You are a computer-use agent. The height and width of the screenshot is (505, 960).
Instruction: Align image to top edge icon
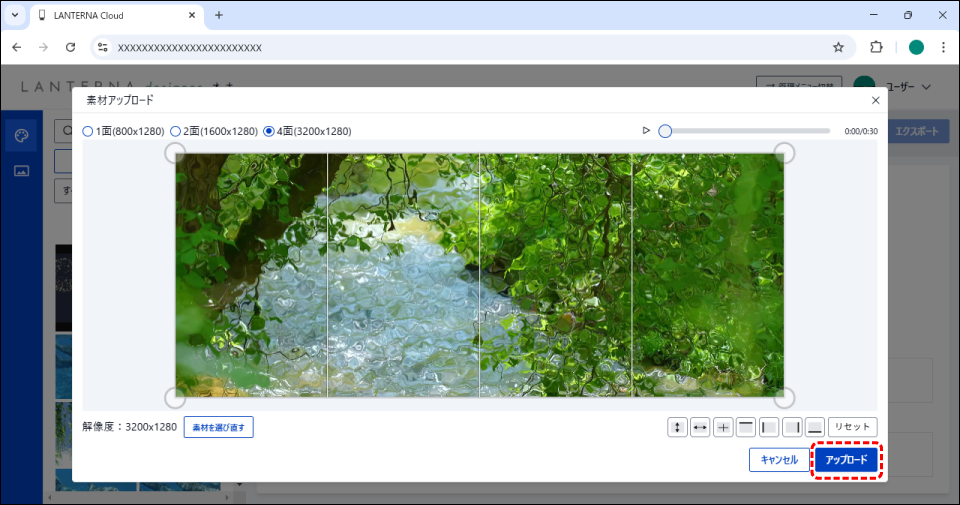pos(746,427)
